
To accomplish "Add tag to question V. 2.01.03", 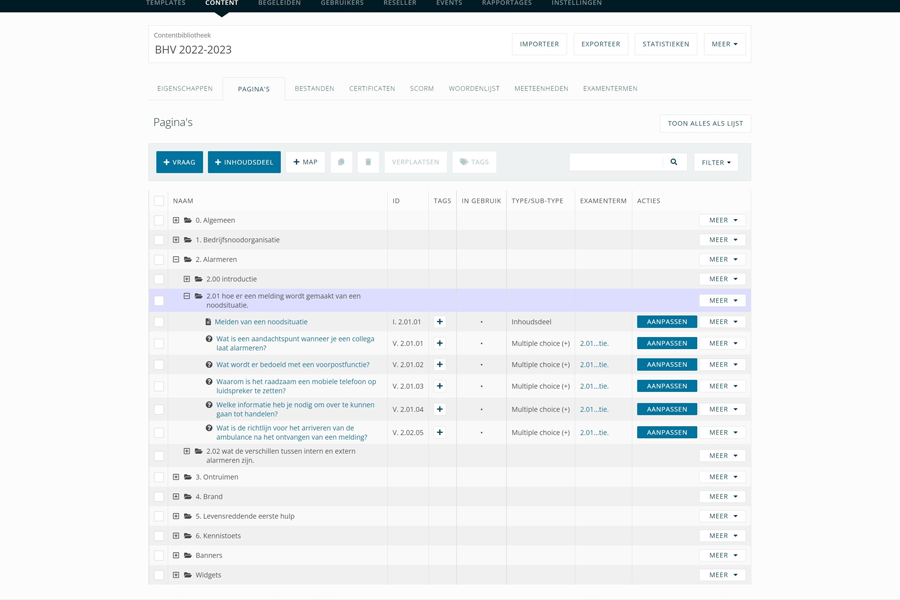I will [440, 386].
